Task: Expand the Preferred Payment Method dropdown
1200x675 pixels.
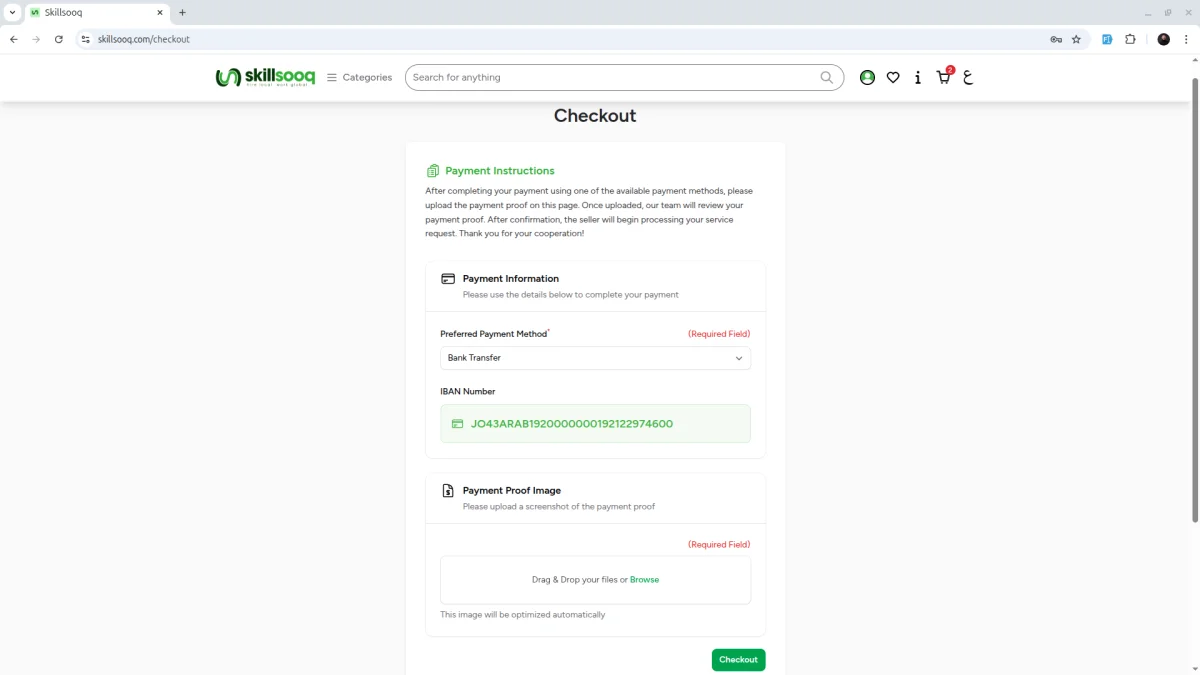Action: point(595,358)
